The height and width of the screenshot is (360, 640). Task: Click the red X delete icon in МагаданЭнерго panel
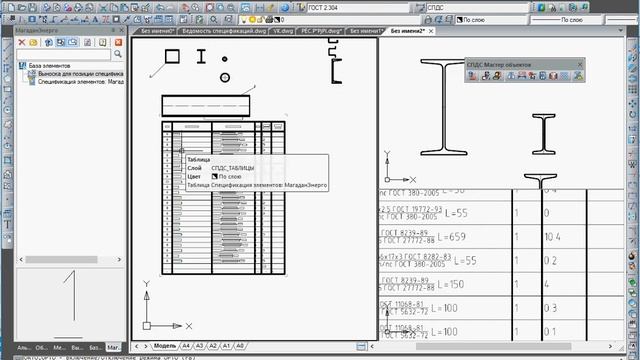(x=22, y=42)
